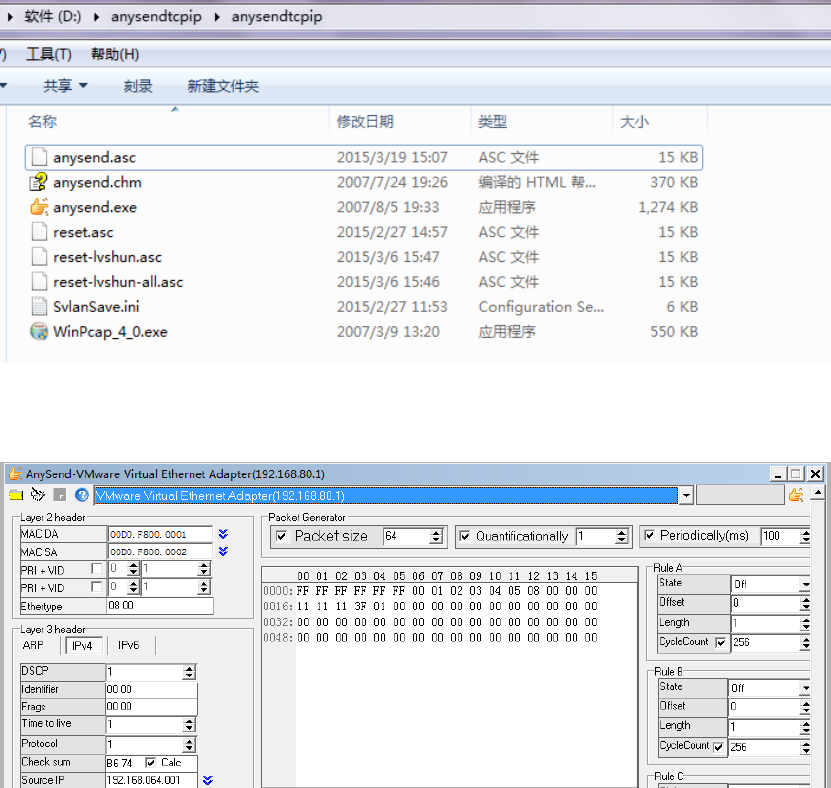This screenshot has width=831, height=788.
Task: Click the Ethertype input field
Action: (160, 605)
